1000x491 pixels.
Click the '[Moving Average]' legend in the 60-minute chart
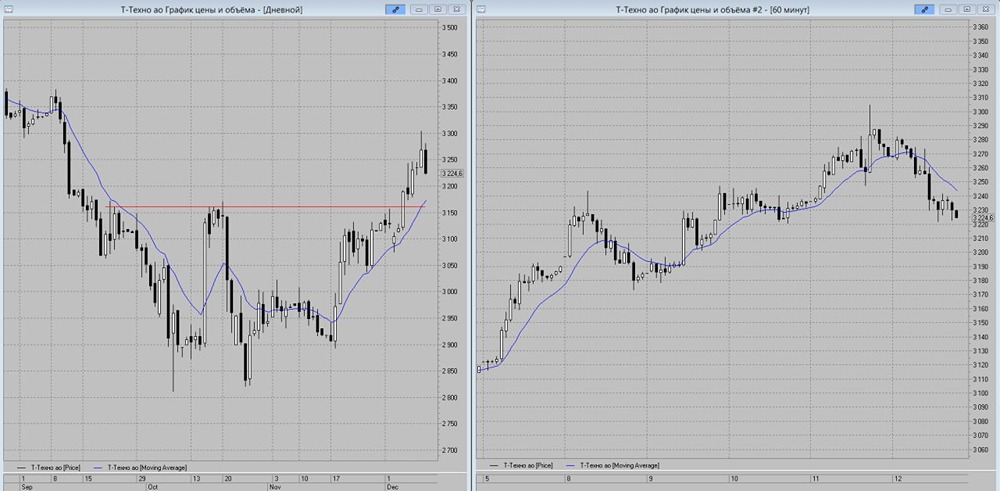(636, 466)
